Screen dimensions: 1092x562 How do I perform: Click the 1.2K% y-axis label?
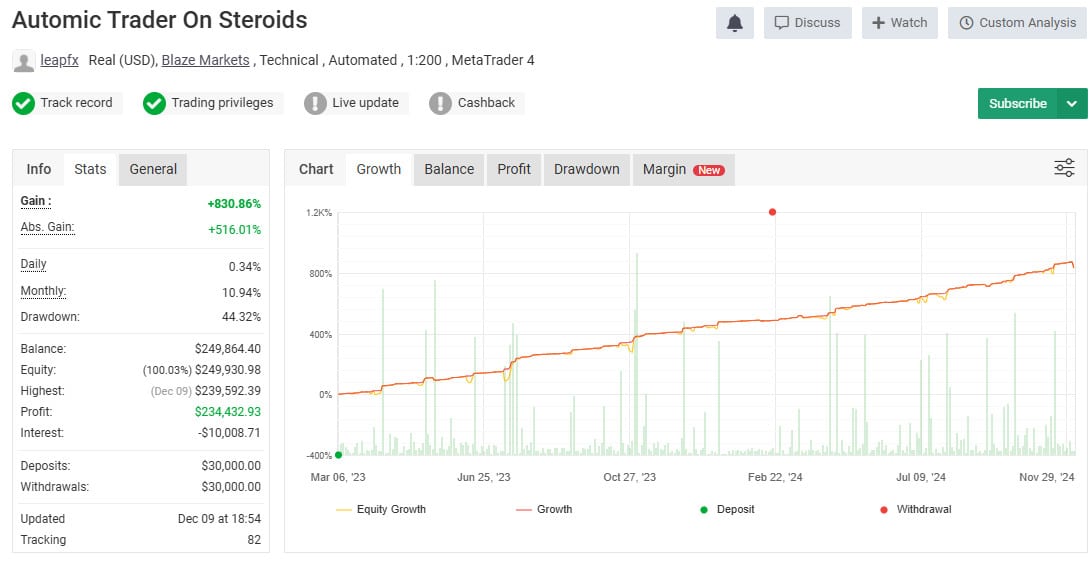pyautogui.click(x=319, y=212)
